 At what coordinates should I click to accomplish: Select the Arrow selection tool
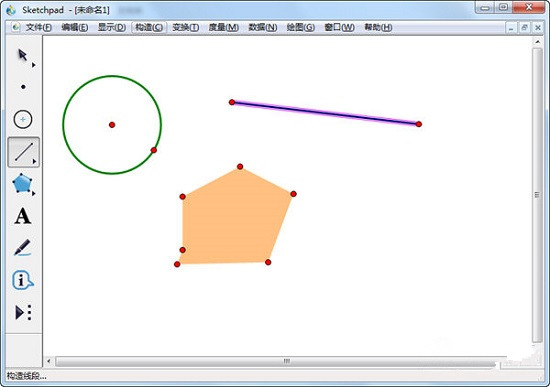coord(23,55)
